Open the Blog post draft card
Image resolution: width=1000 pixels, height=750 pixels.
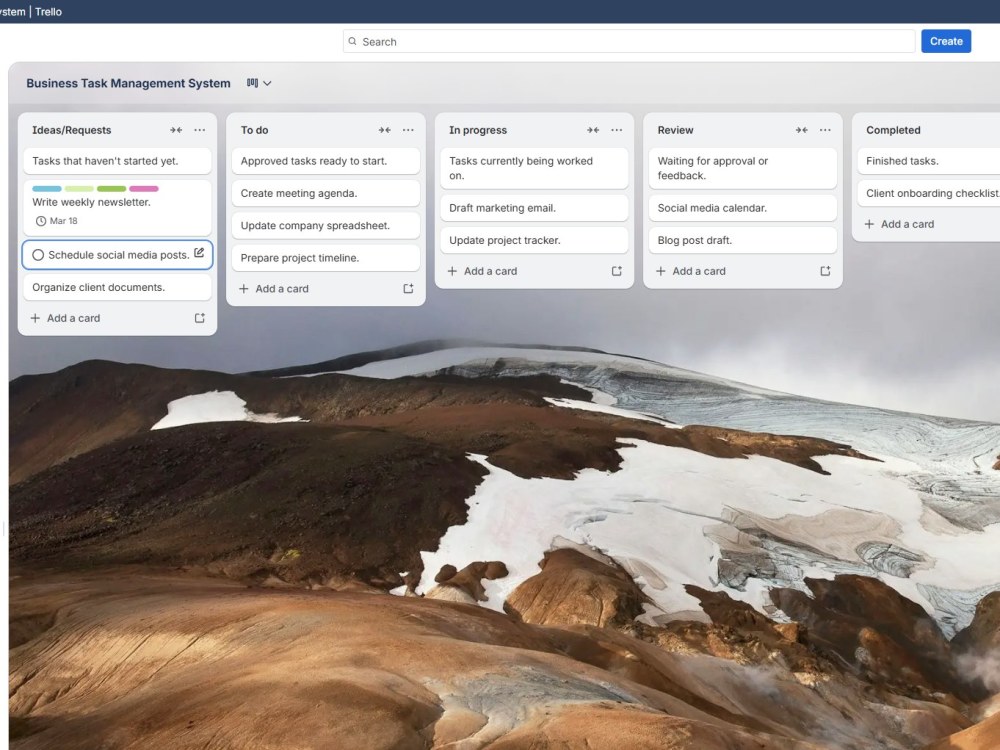tap(743, 240)
